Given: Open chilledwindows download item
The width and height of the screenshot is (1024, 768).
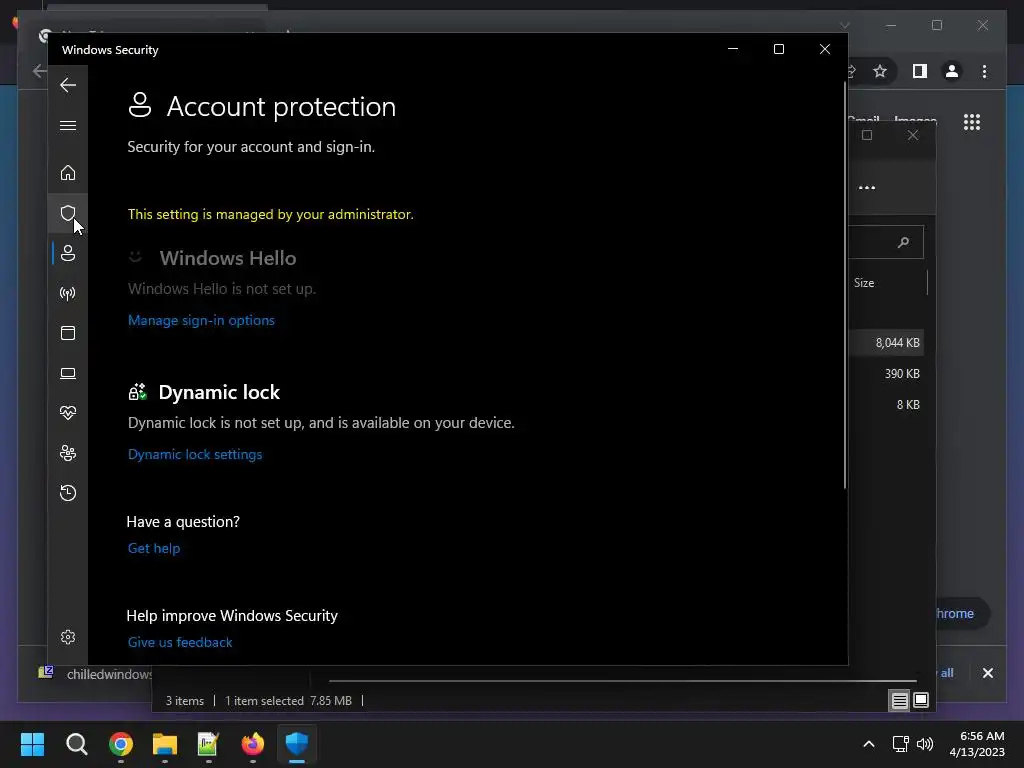Looking at the screenshot, I should pyautogui.click(x=95, y=674).
